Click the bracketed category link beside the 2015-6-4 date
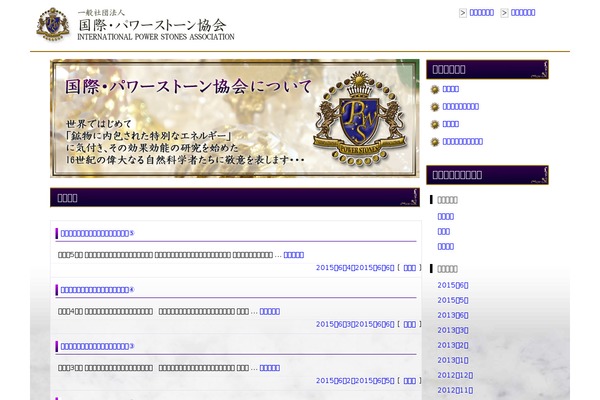The height and width of the screenshot is (400, 600). (x=409, y=268)
